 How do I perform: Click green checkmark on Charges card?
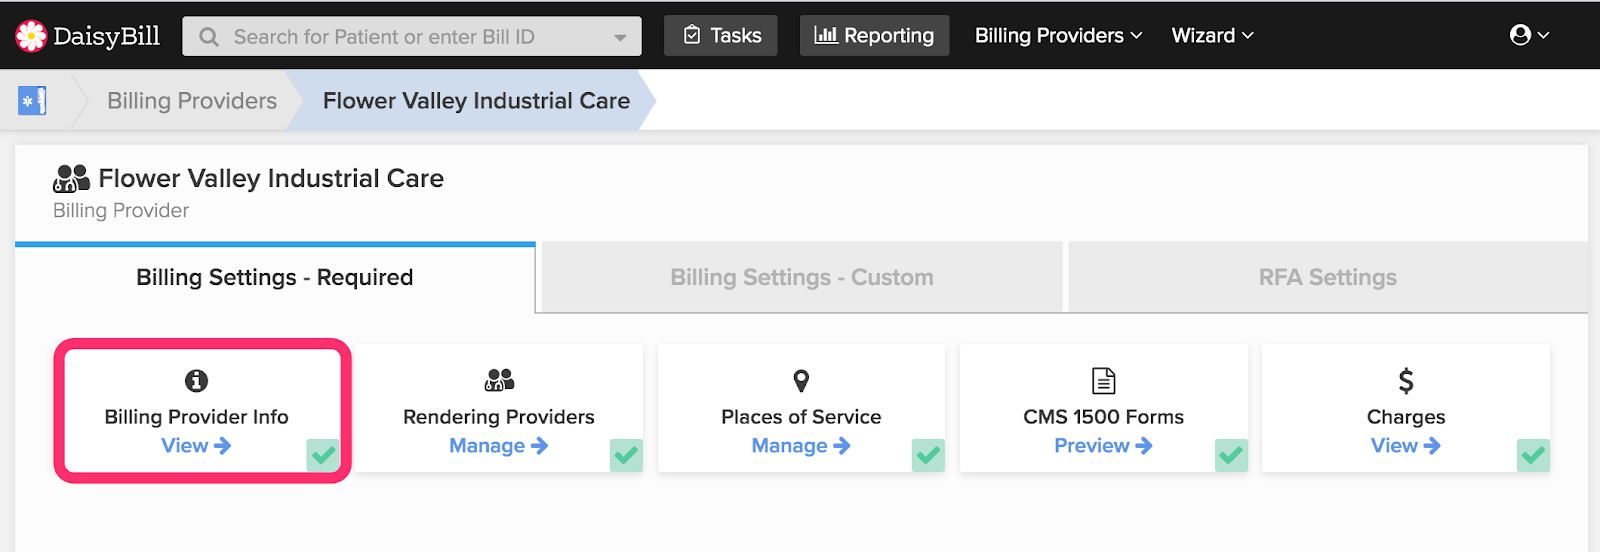1533,455
